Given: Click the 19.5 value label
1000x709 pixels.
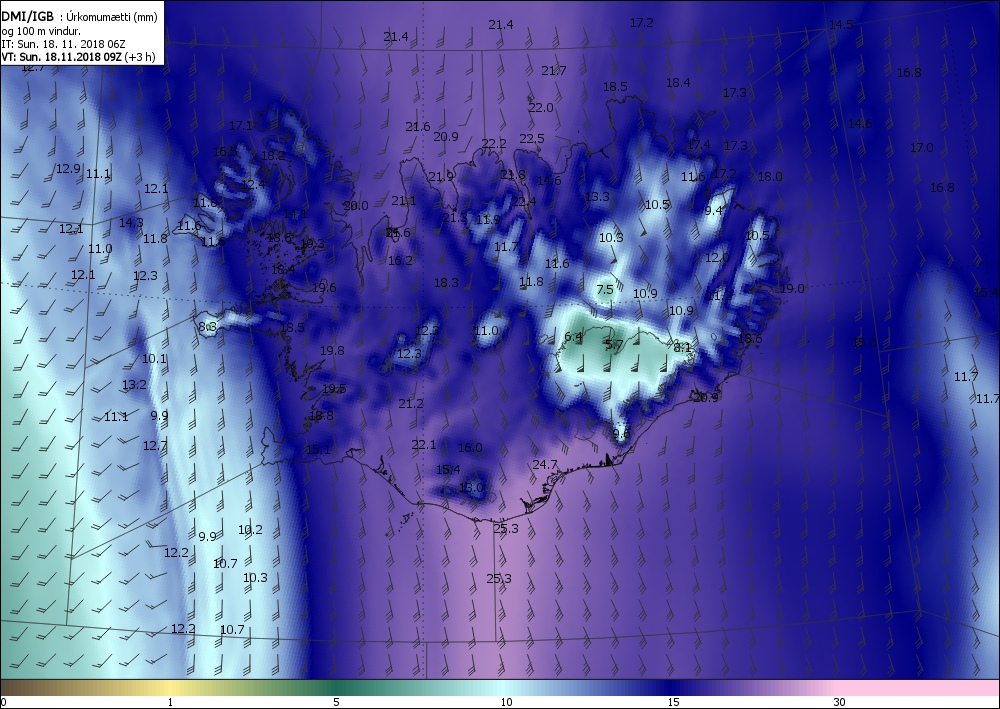Looking at the screenshot, I should tap(334, 388).
